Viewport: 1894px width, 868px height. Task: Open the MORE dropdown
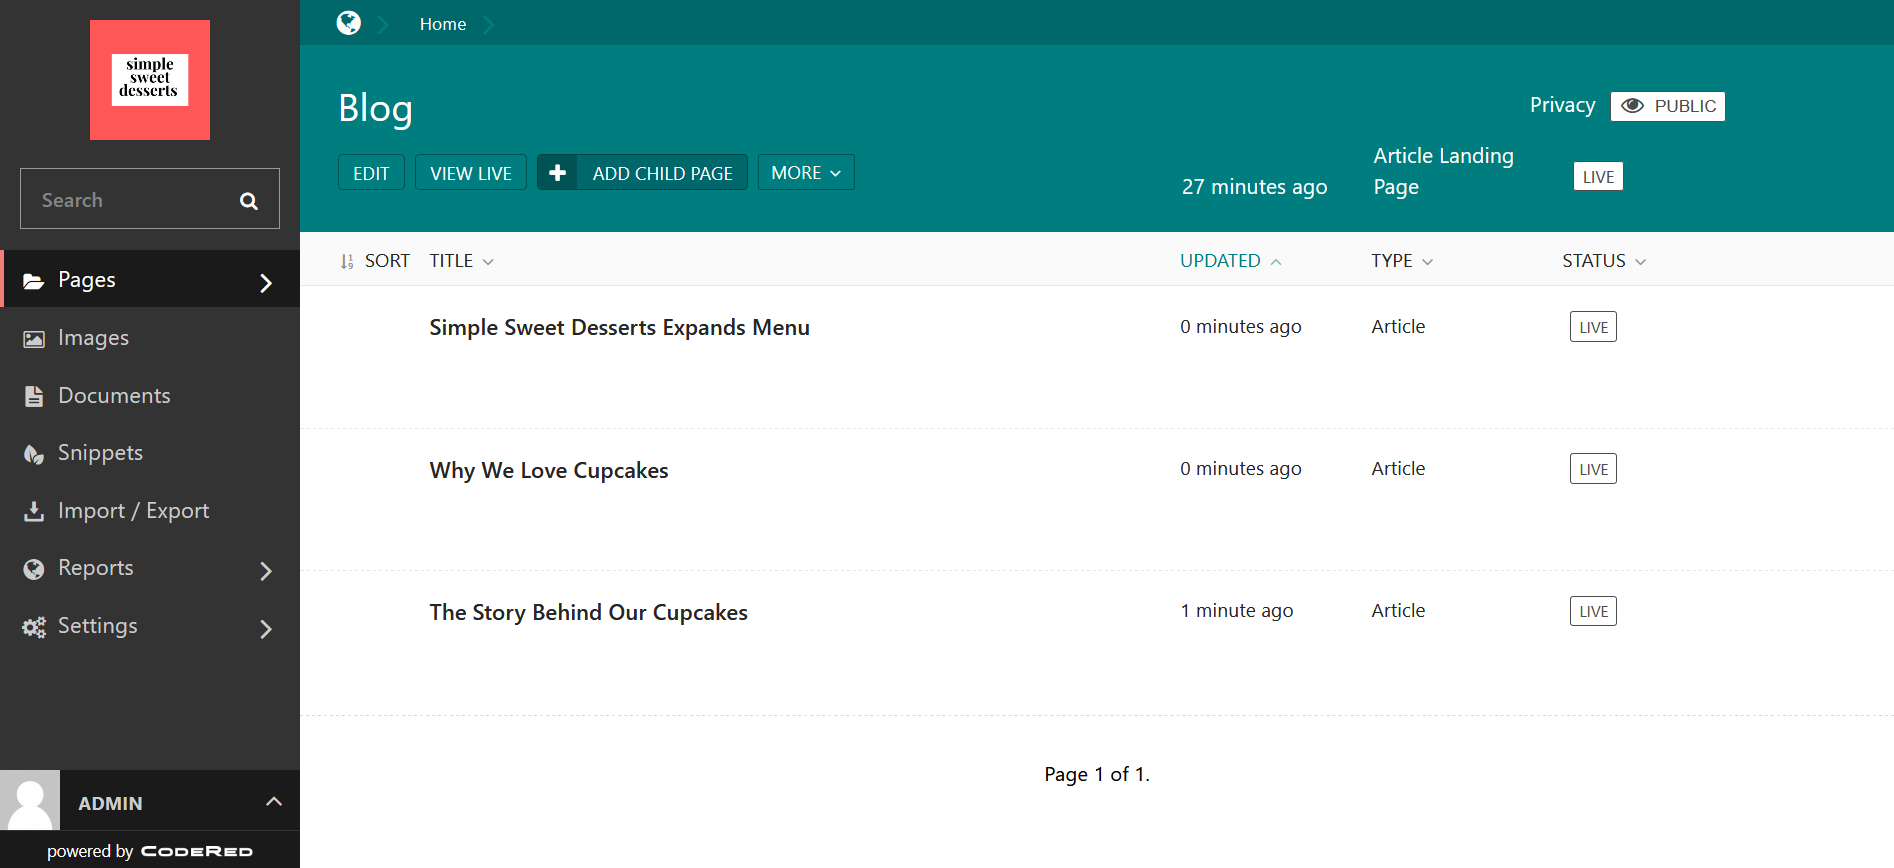[805, 173]
